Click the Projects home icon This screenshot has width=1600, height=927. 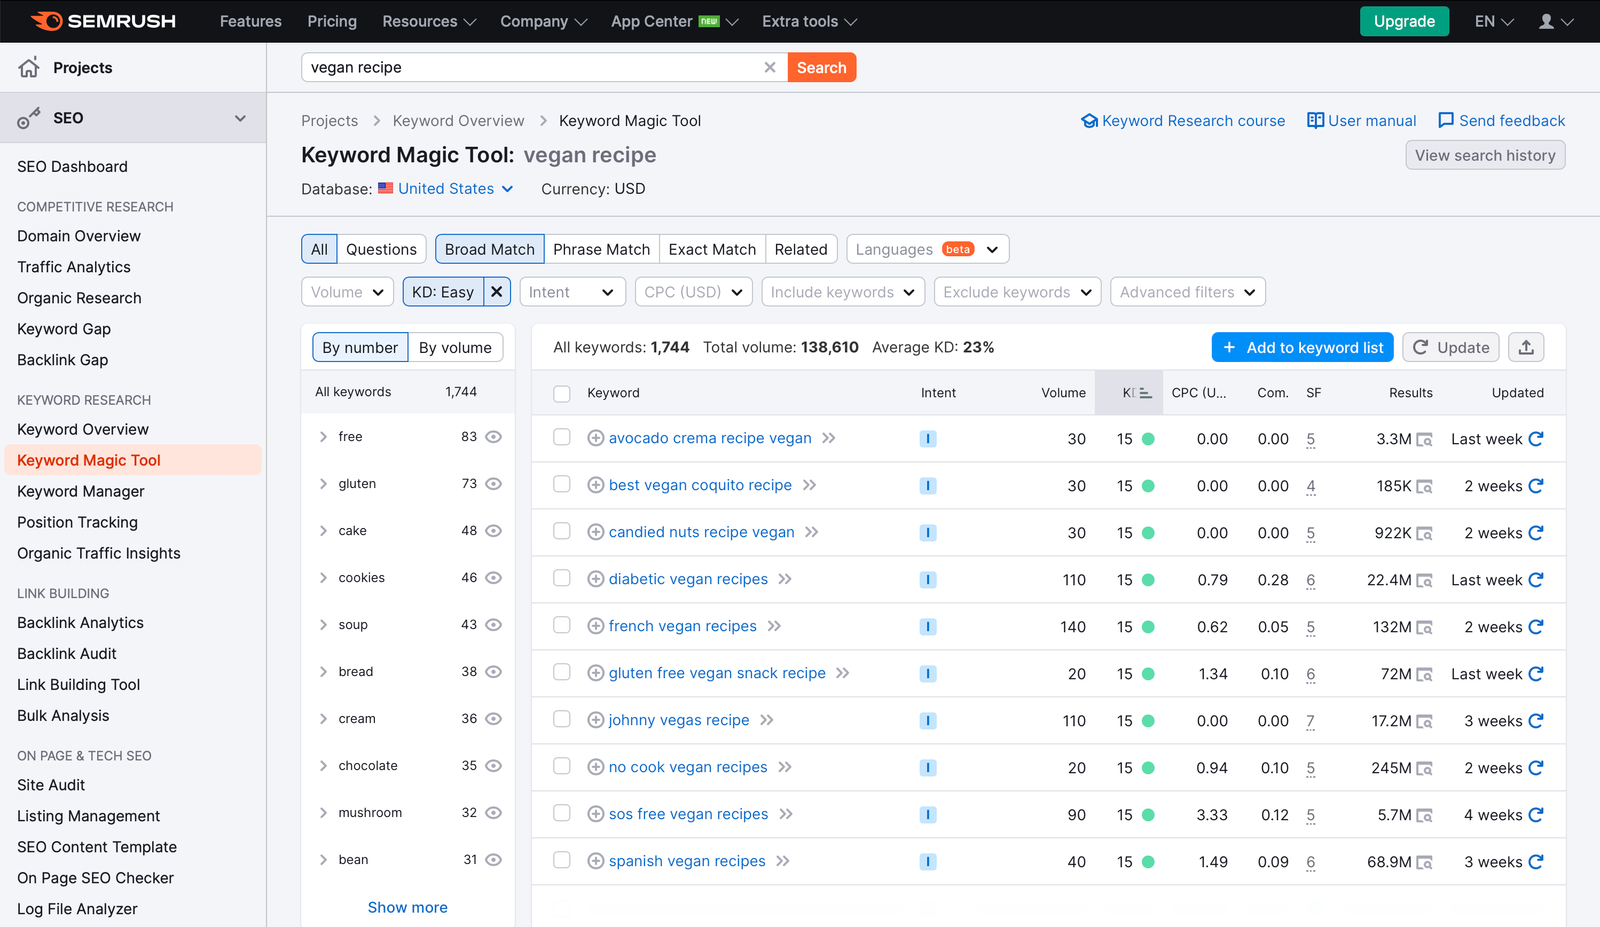coord(29,68)
